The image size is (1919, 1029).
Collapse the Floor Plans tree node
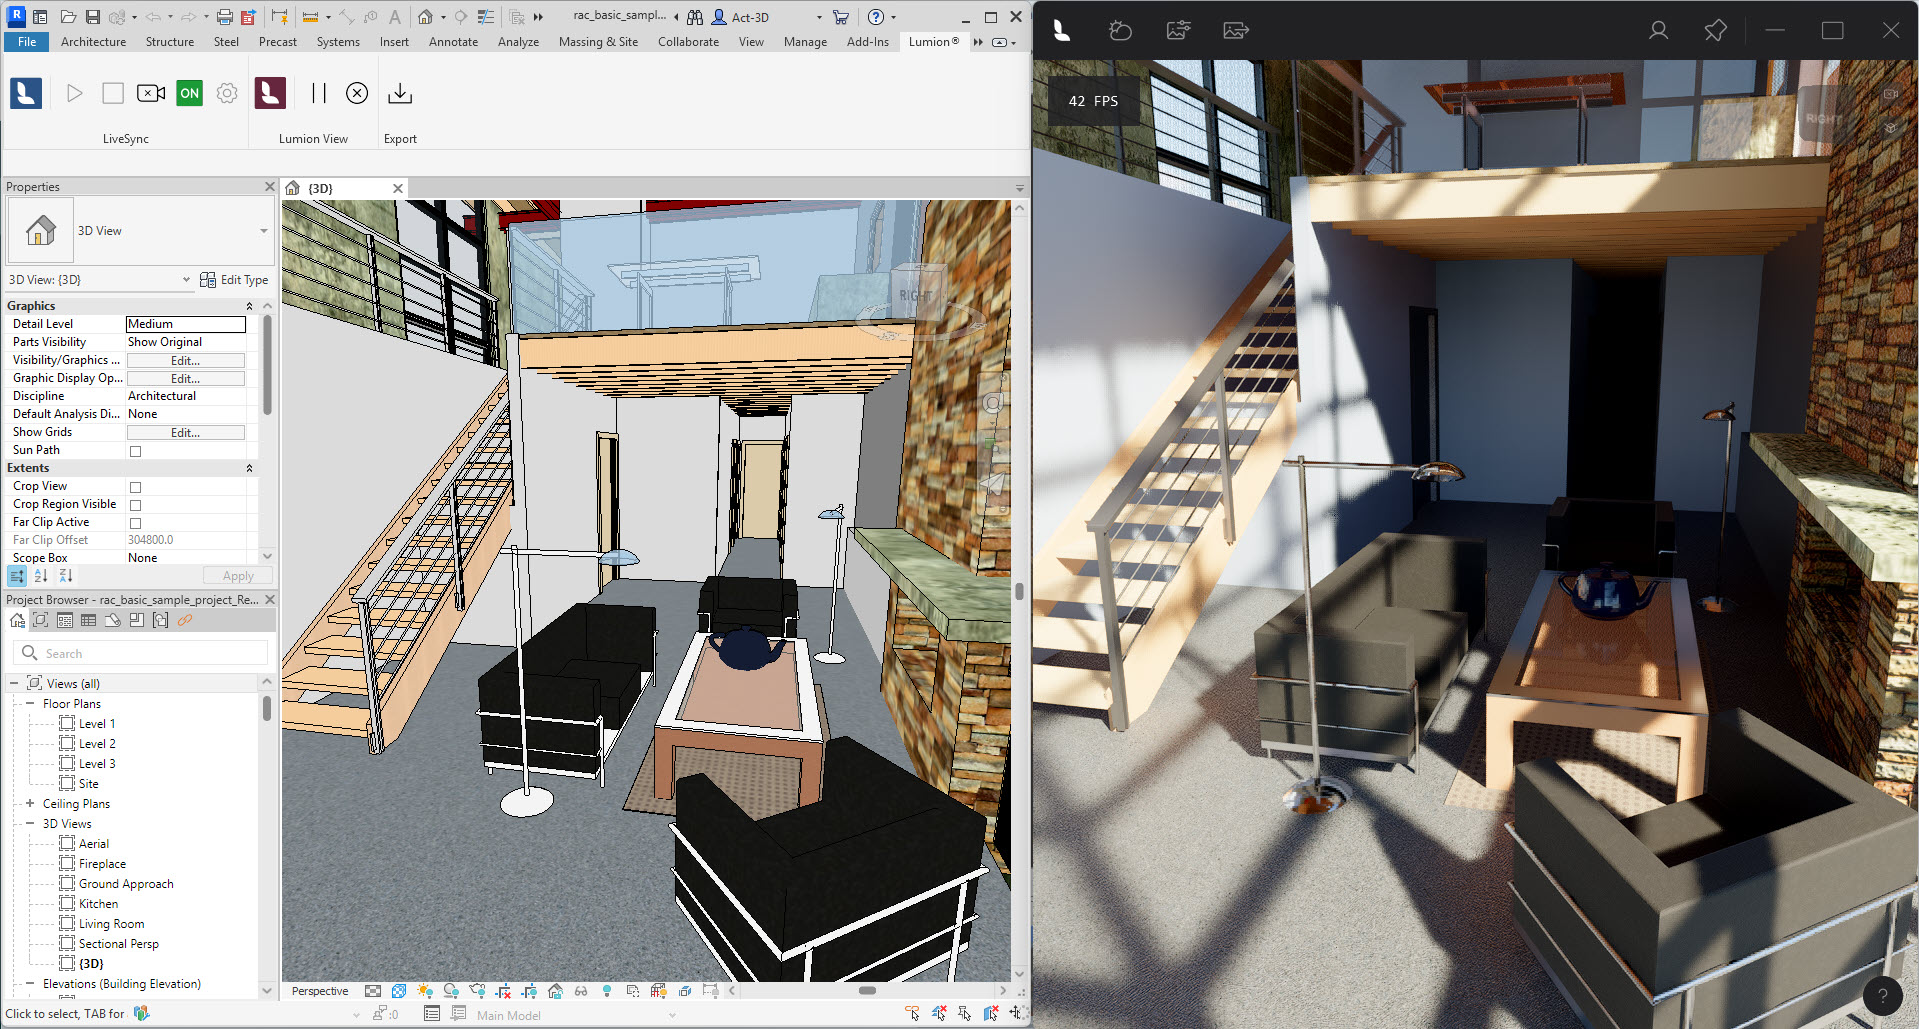29,703
